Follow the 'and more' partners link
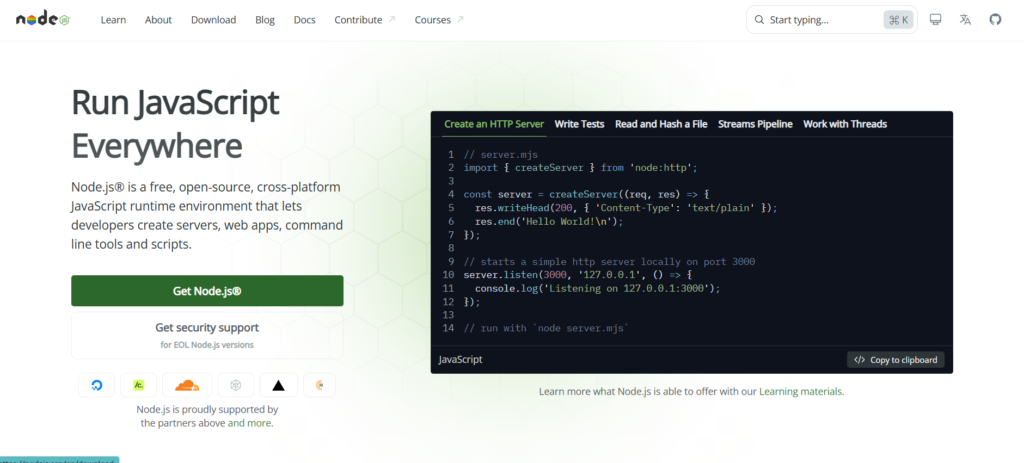Image resolution: width=1024 pixels, height=463 pixels. [249, 423]
